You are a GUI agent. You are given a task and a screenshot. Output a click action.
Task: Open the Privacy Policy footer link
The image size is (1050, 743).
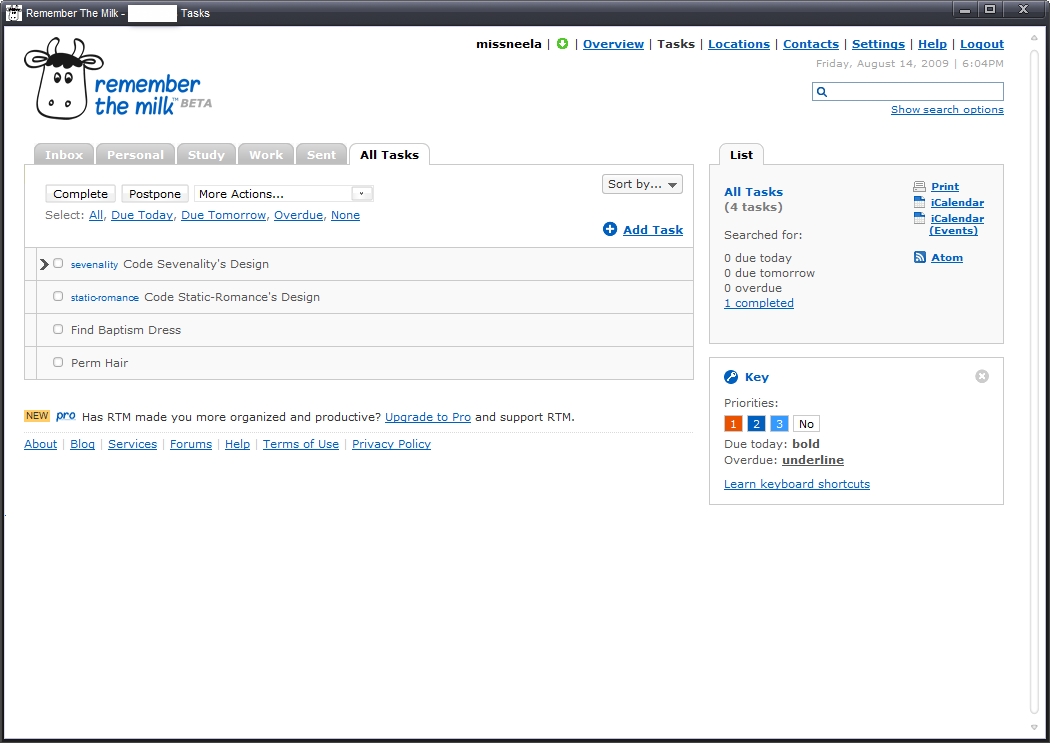click(x=391, y=444)
